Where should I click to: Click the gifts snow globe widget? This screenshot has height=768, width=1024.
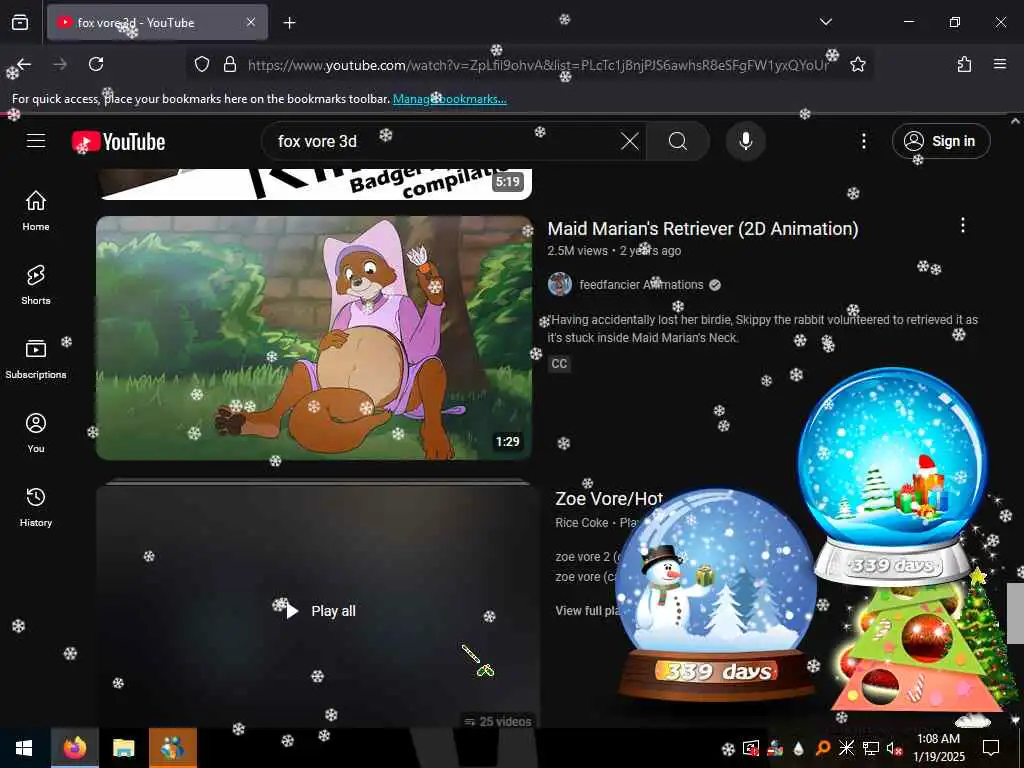[x=892, y=477]
